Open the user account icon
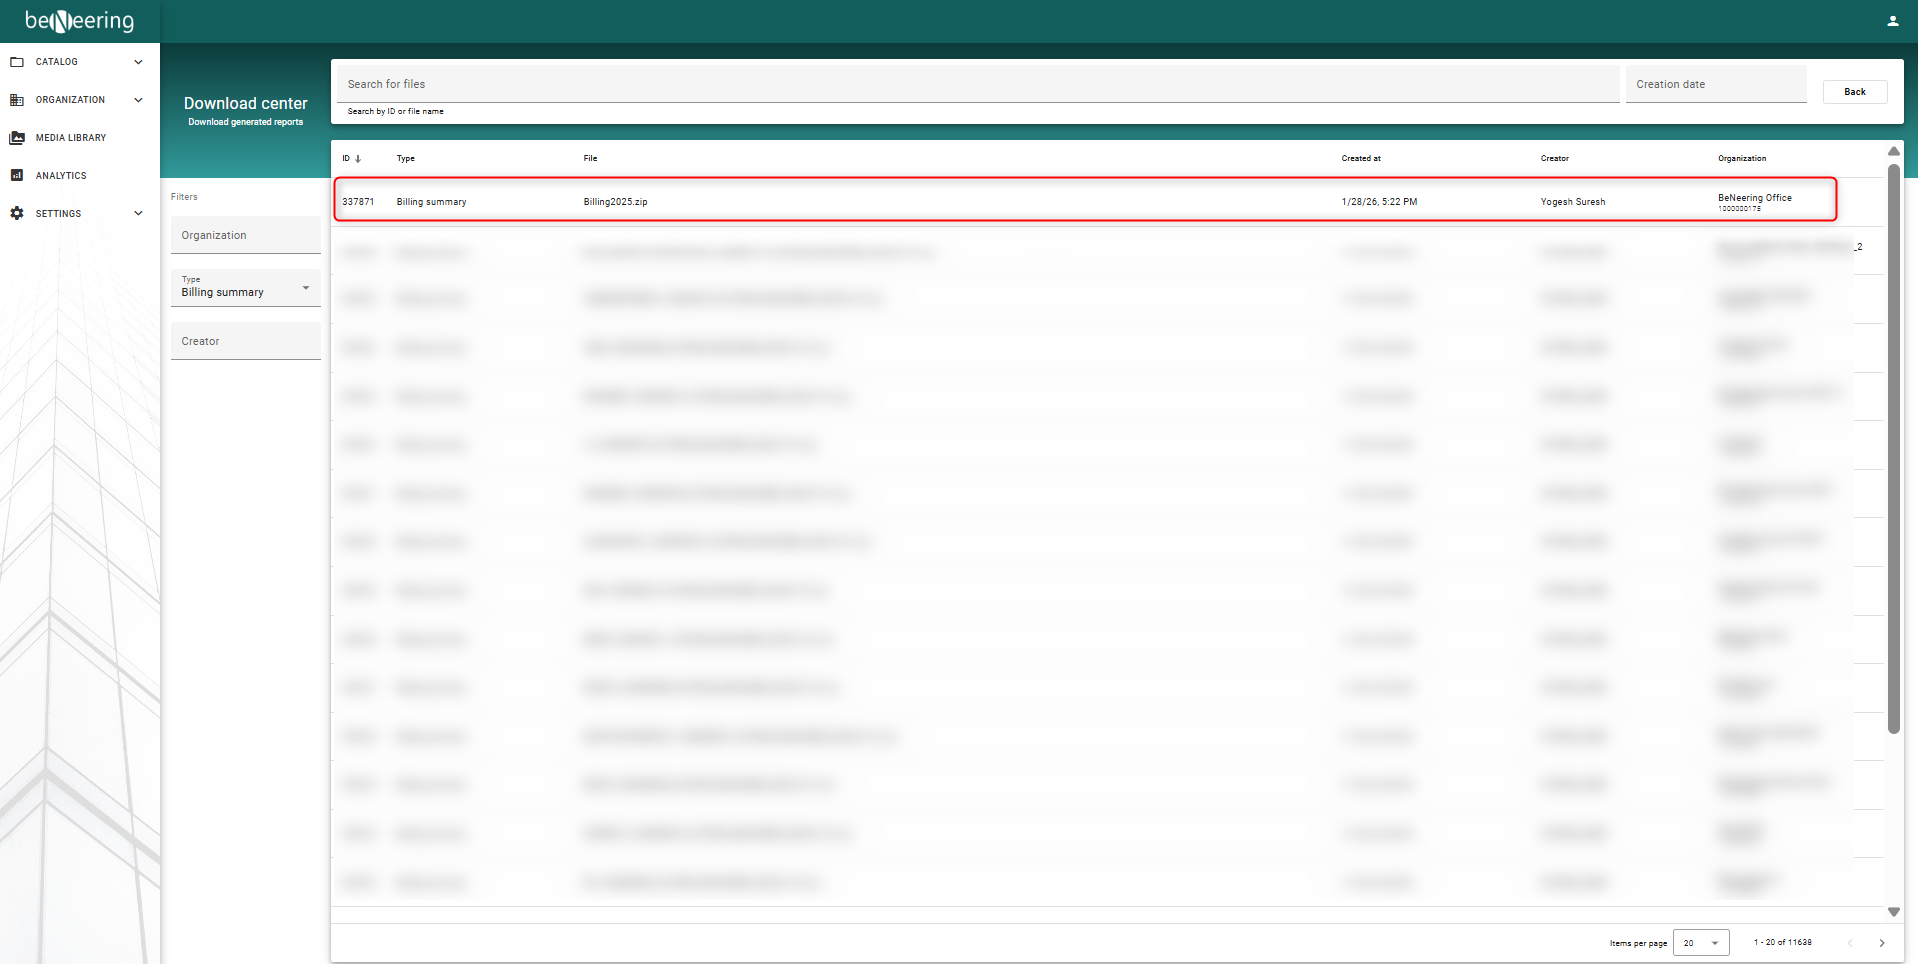This screenshot has height=964, width=1918. coord(1892,21)
